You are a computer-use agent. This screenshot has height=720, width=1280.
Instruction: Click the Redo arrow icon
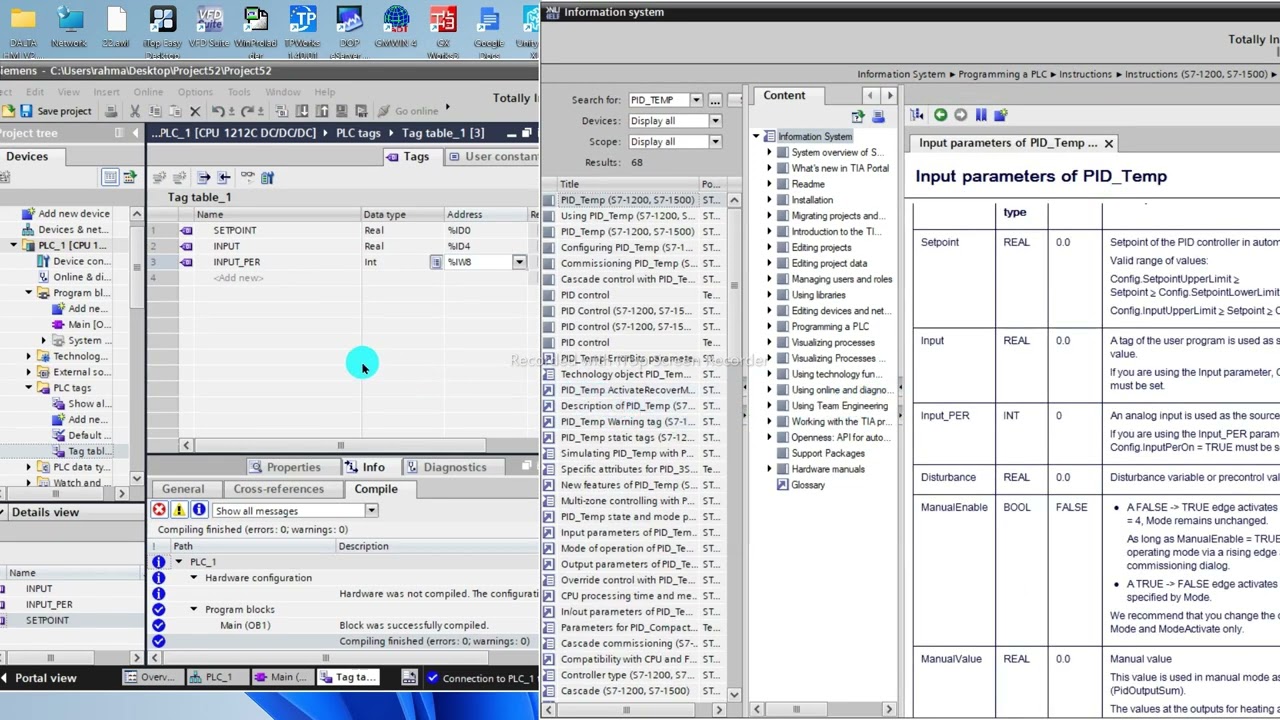pos(248,111)
